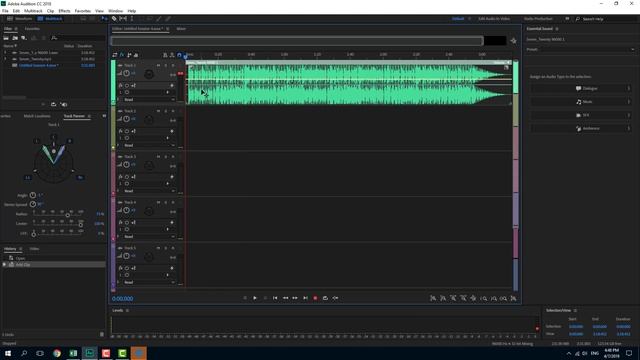640x360 pixels.
Task: Open the workspace overflow chevron menu
Action: pyautogui.click(x=567, y=19)
